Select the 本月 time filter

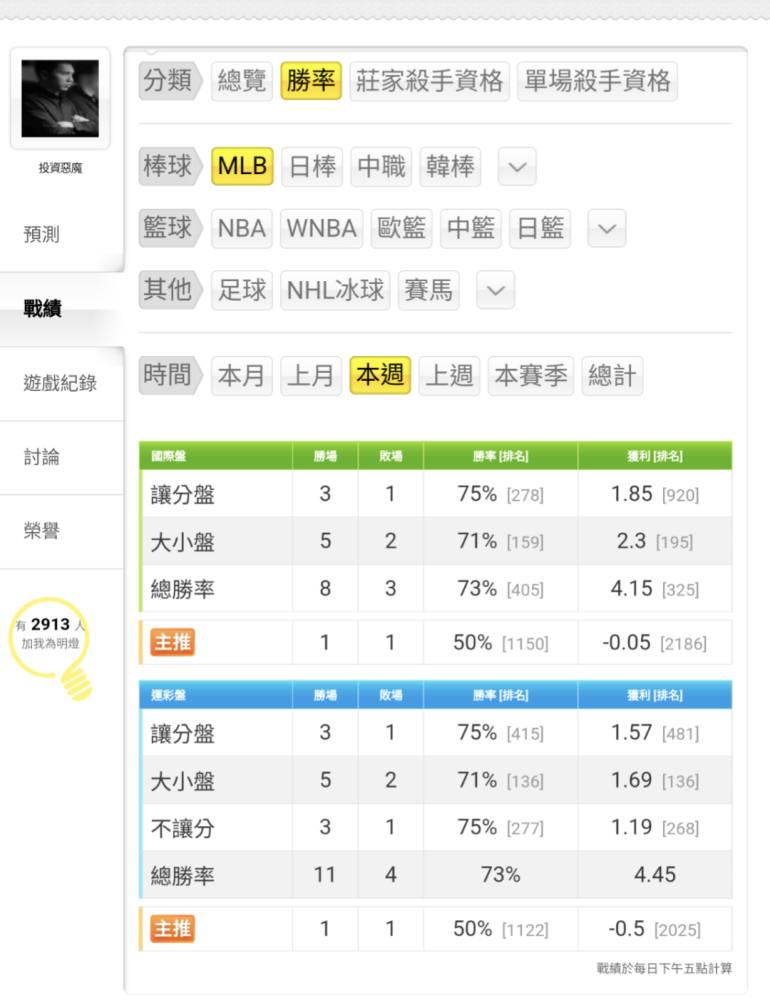point(242,376)
